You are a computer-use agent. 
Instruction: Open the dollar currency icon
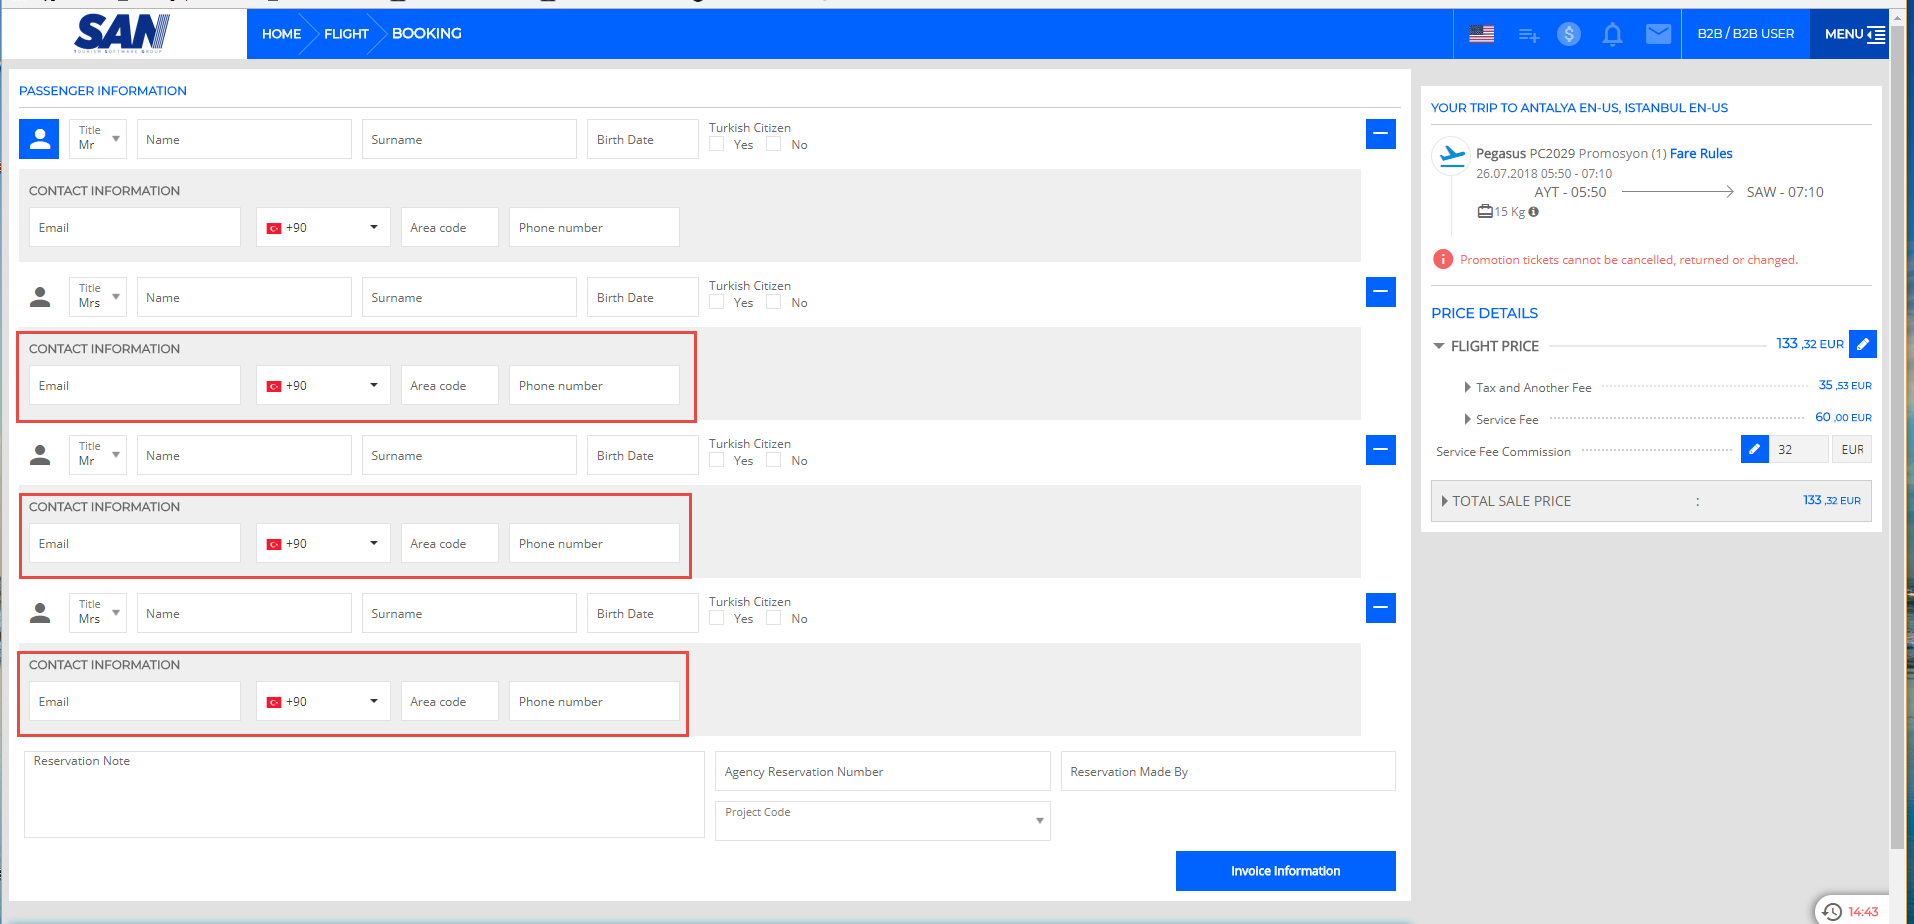[1568, 34]
